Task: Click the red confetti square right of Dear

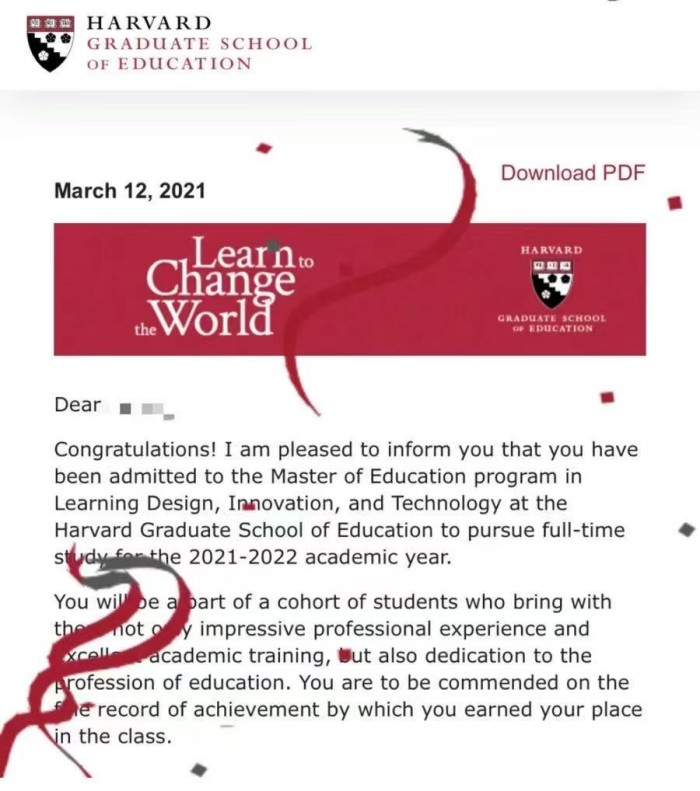Action: click(606, 397)
